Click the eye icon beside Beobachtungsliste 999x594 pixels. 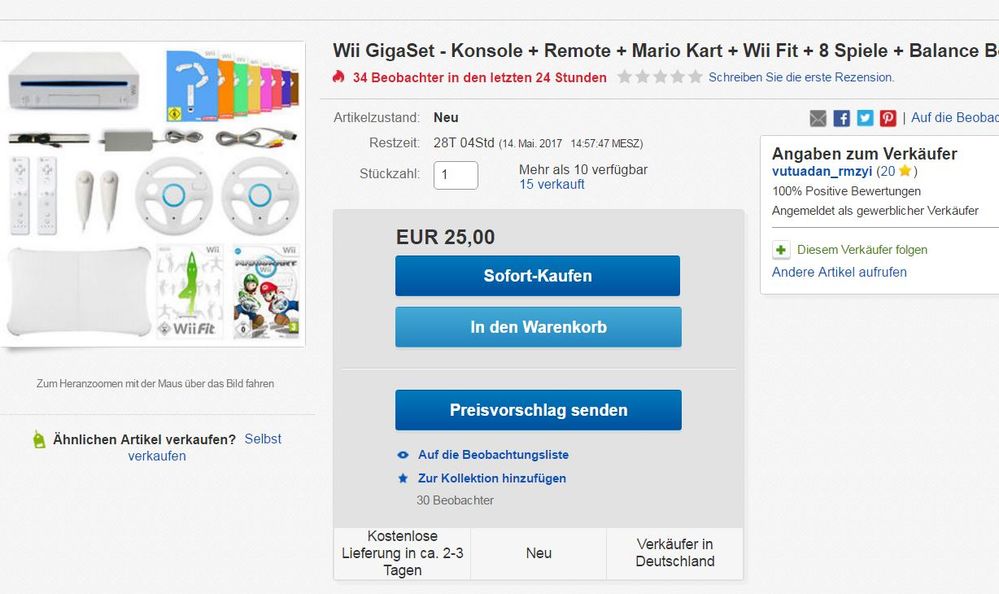point(405,455)
